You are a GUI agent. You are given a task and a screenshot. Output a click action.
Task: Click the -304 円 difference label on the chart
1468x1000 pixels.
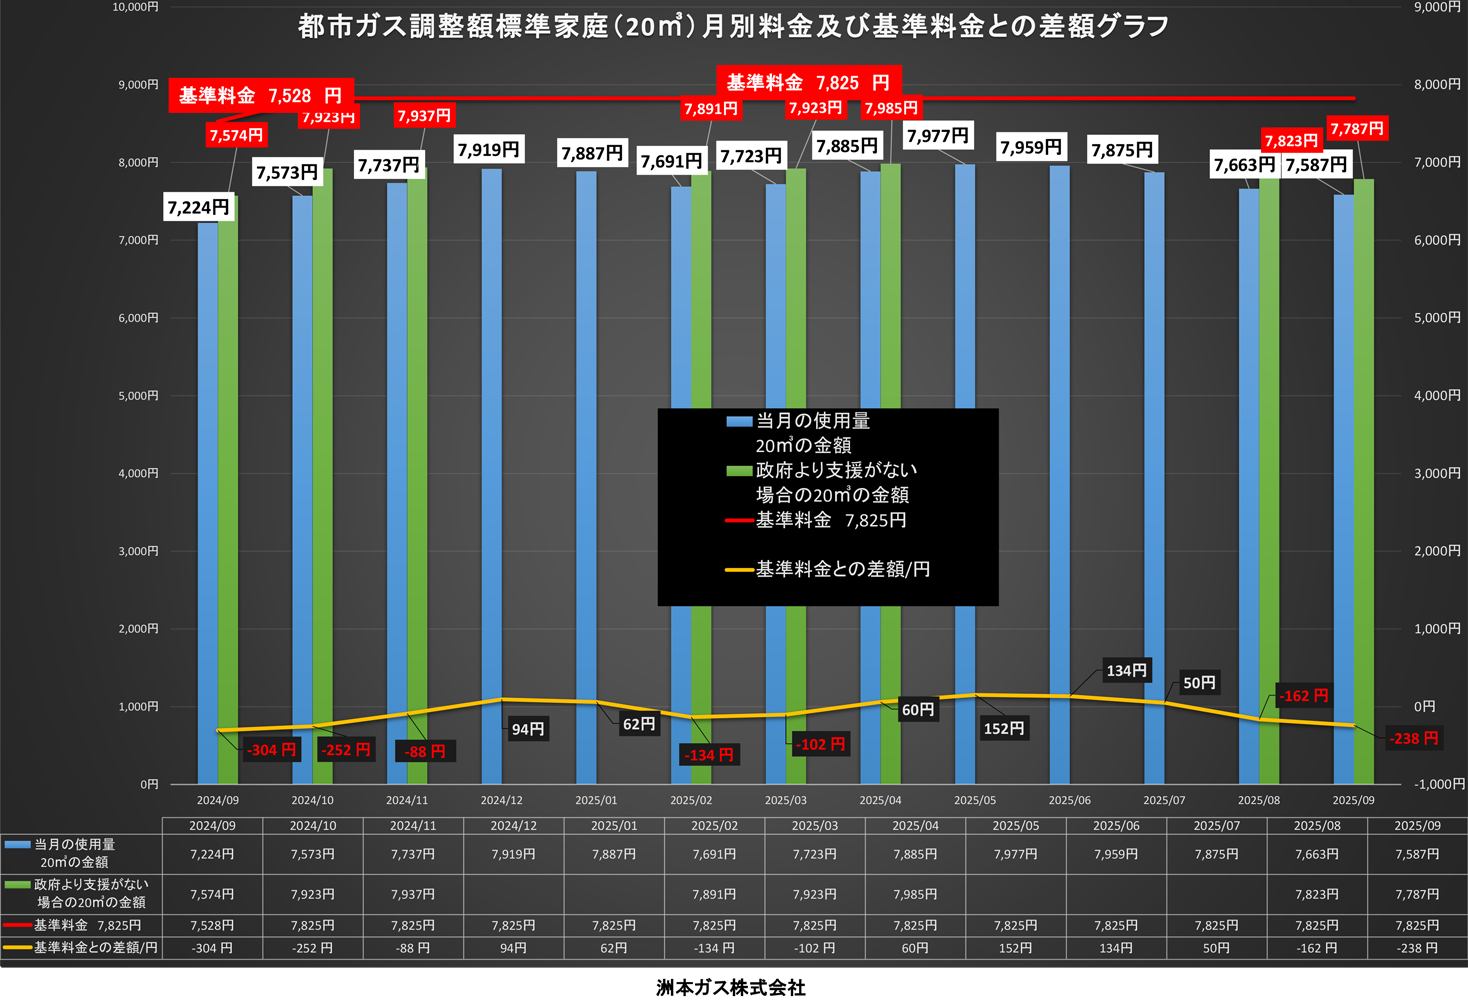point(271,750)
